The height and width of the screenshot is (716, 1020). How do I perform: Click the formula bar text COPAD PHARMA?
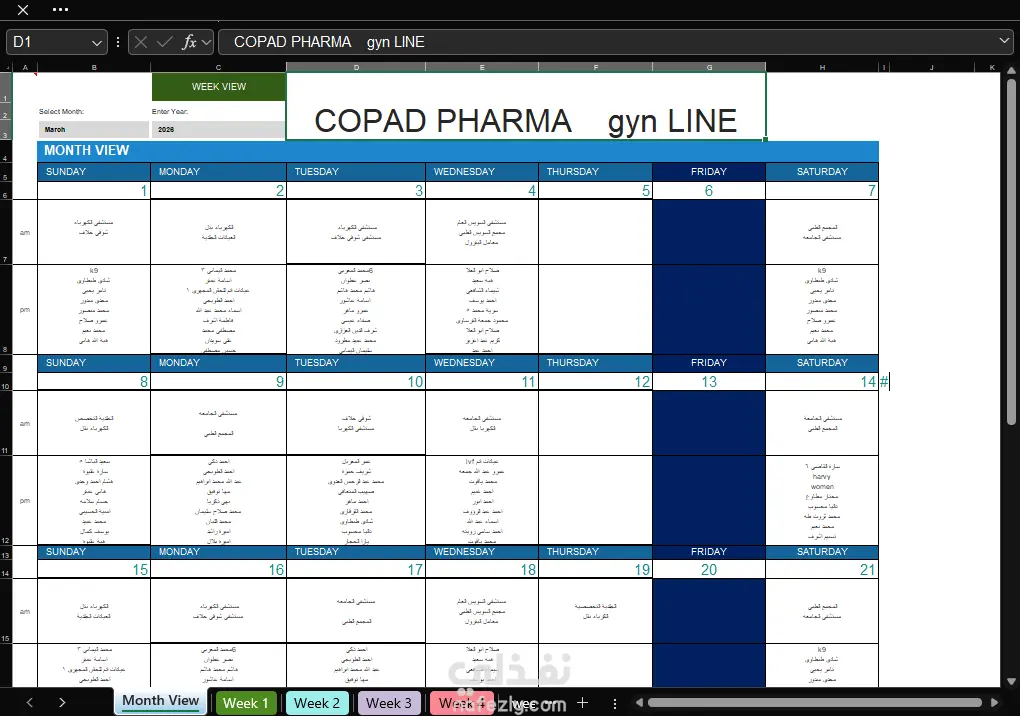292,42
